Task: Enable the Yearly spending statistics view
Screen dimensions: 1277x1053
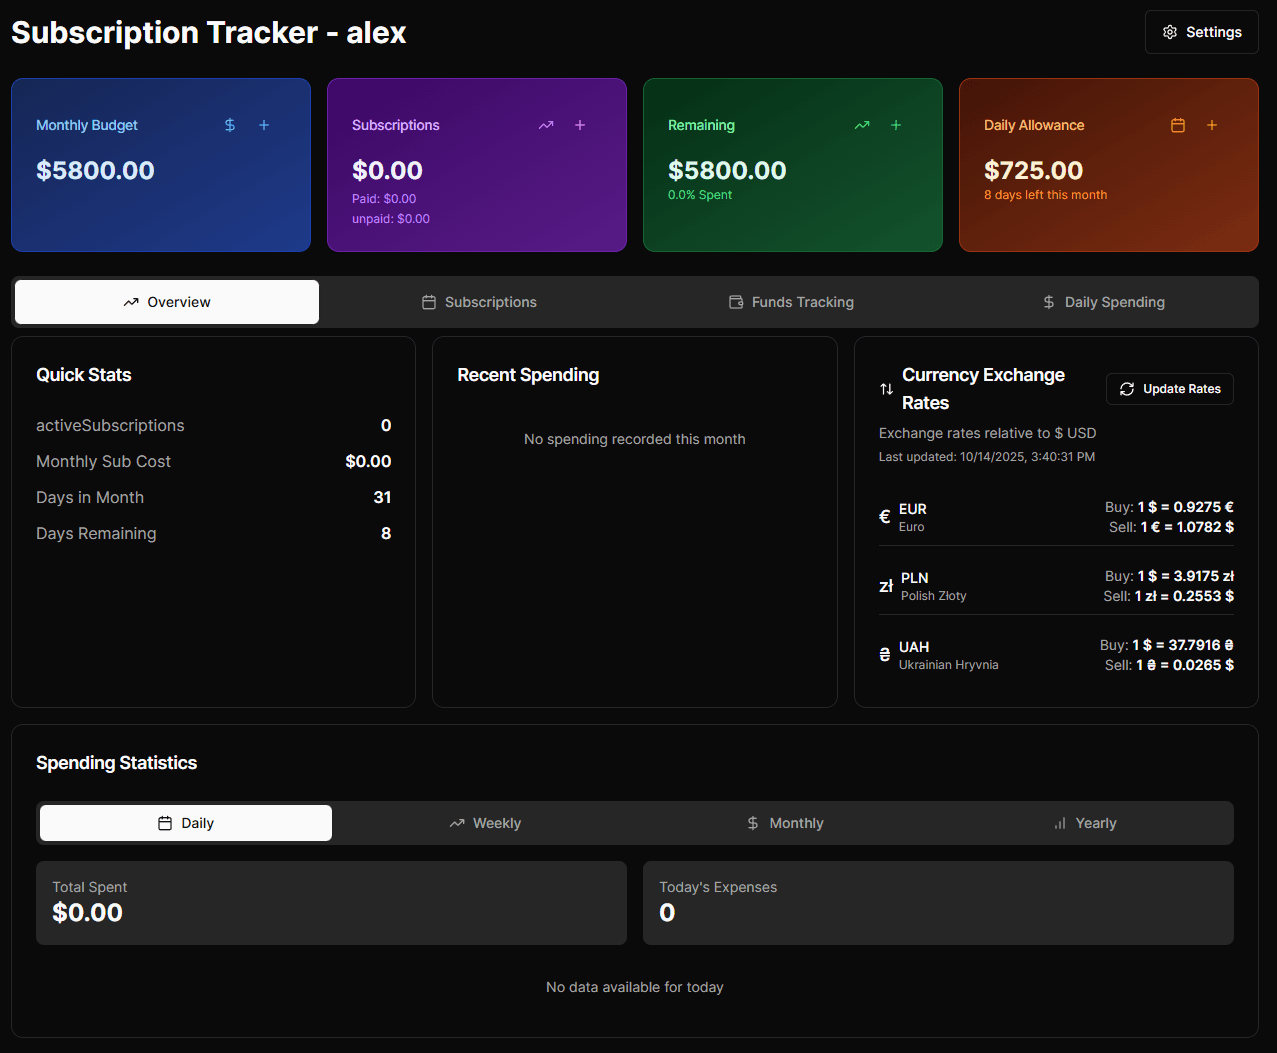Action: [1085, 822]
